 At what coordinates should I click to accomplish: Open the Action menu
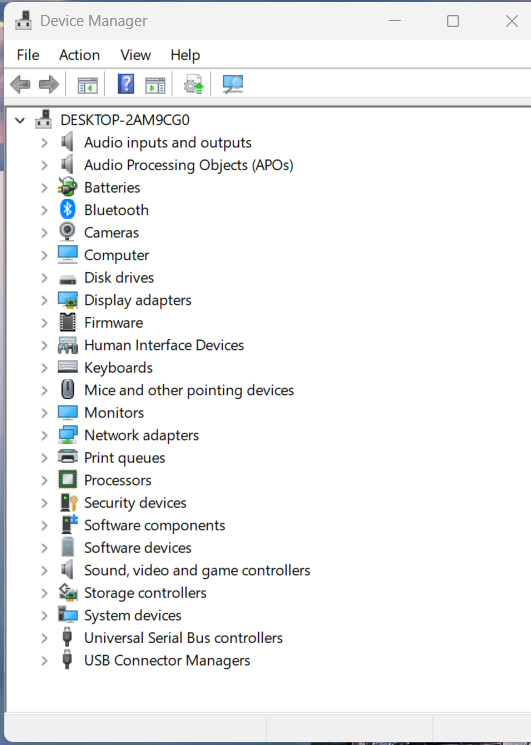tap(79, 55)
